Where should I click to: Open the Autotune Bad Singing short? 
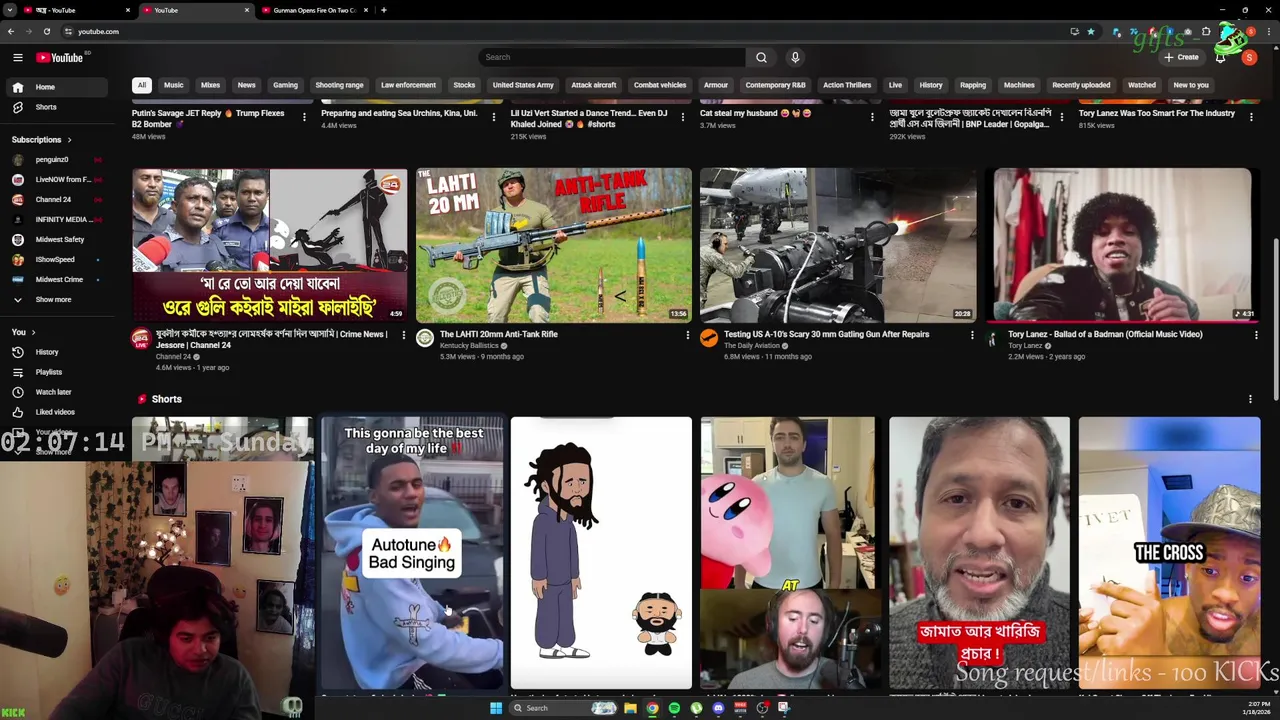412,552
